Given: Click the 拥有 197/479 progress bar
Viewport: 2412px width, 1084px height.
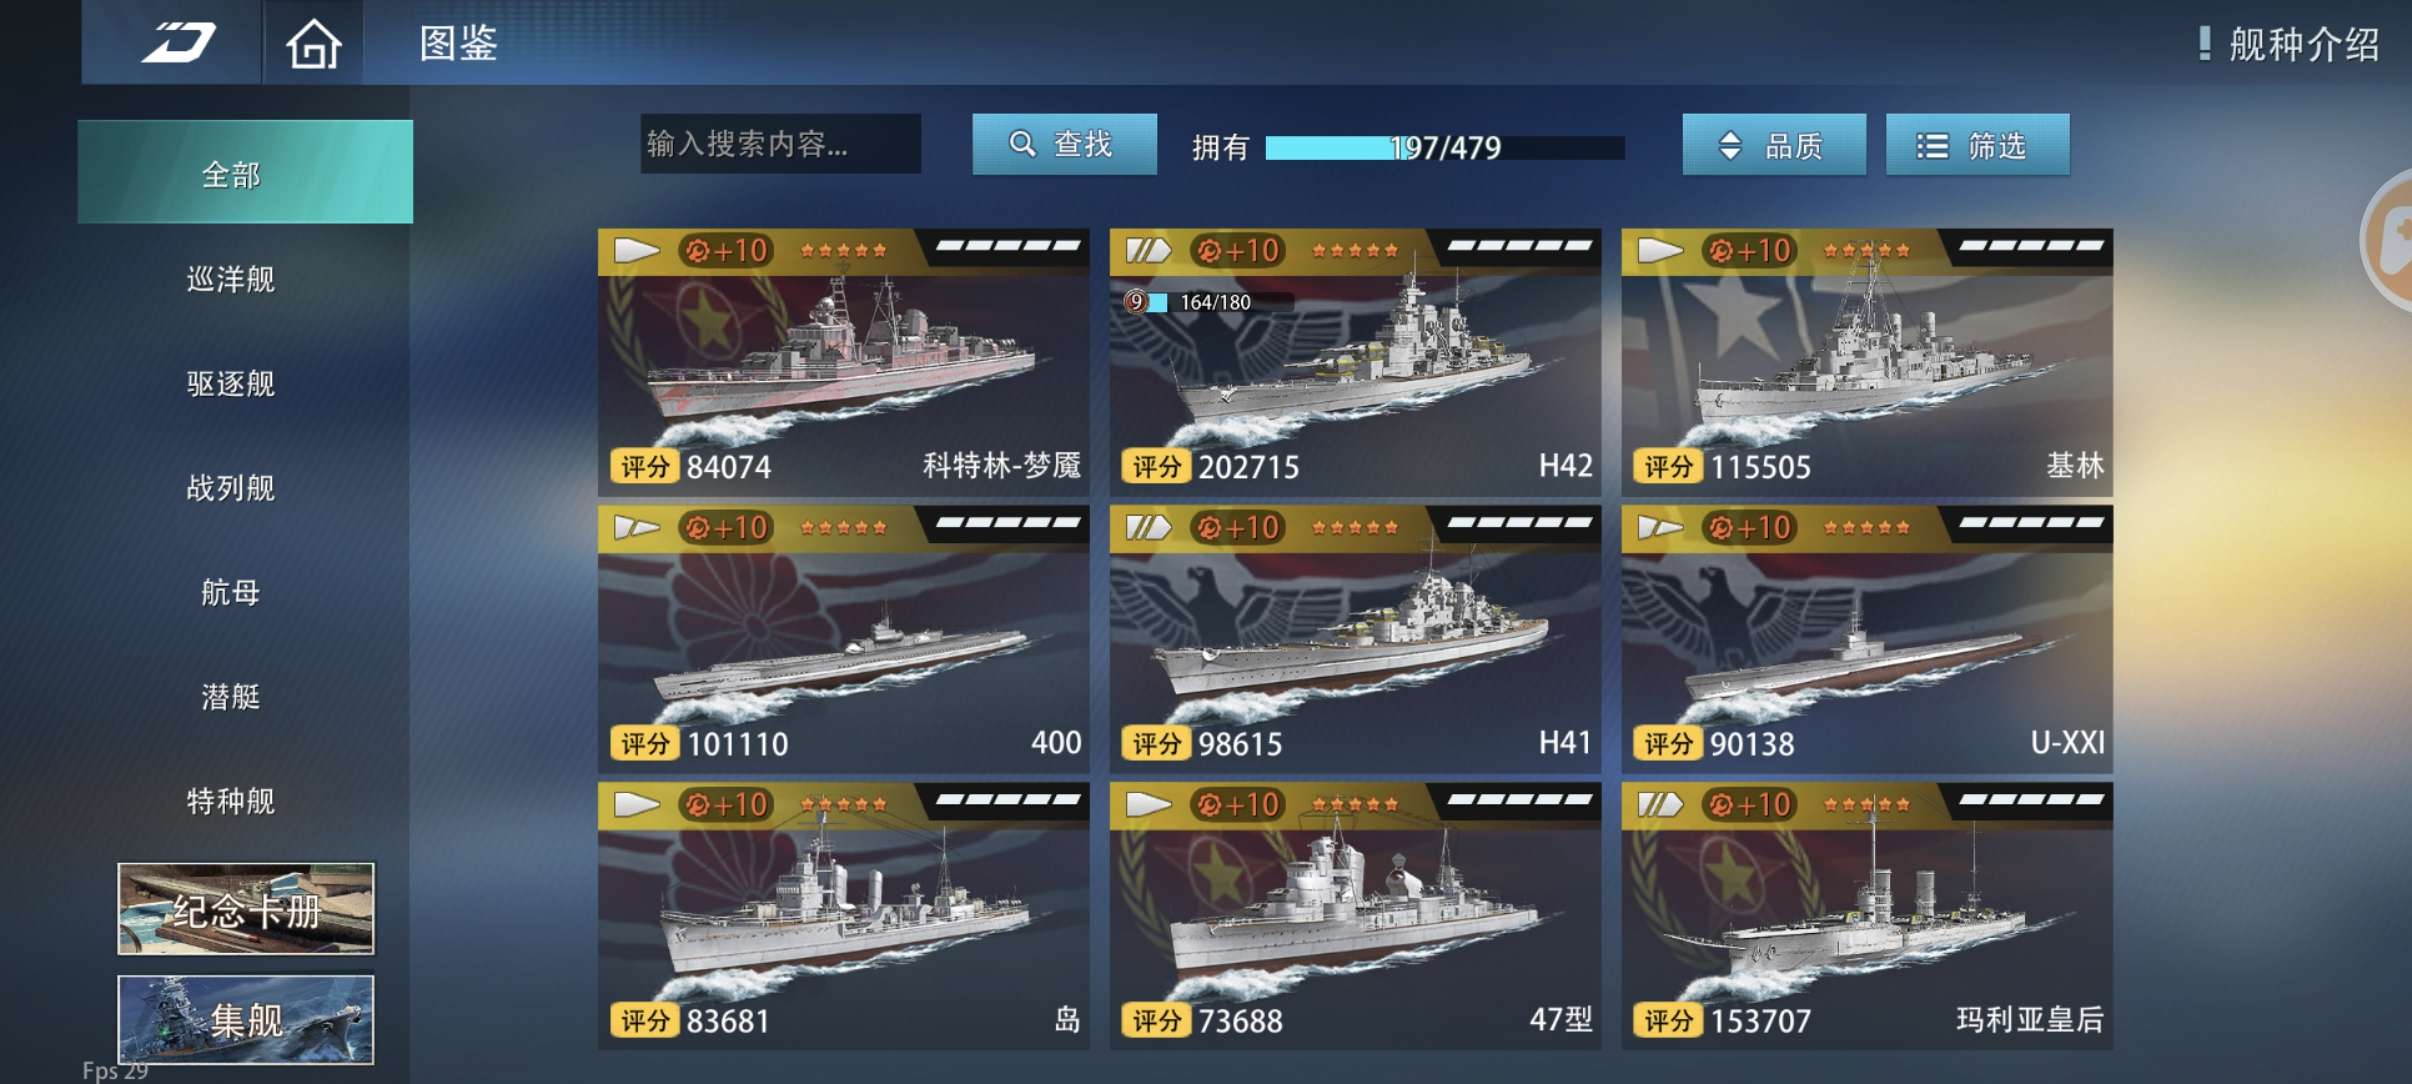Looking at the screenshot, I should click(x=1444, y=148).
